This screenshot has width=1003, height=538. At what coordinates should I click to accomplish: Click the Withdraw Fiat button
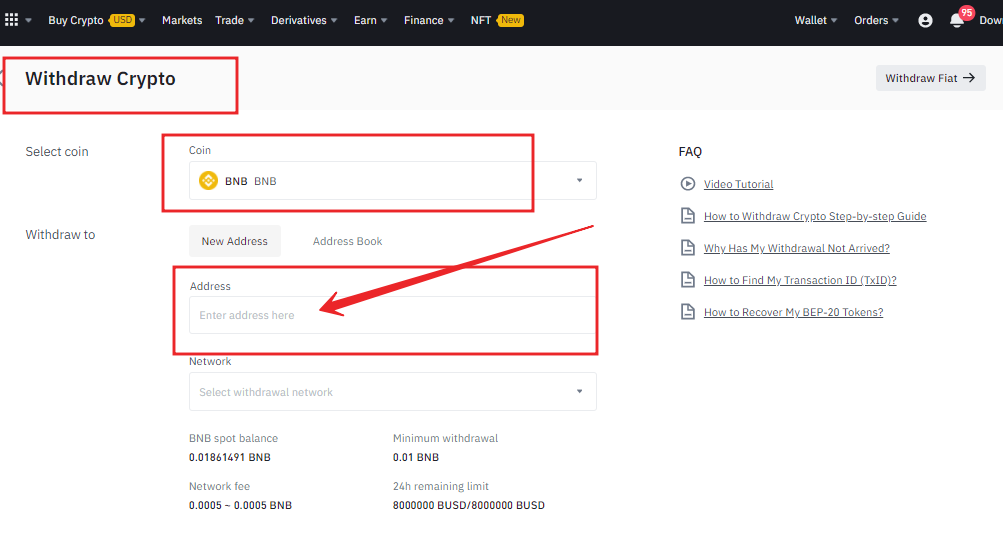click(930, 78)
